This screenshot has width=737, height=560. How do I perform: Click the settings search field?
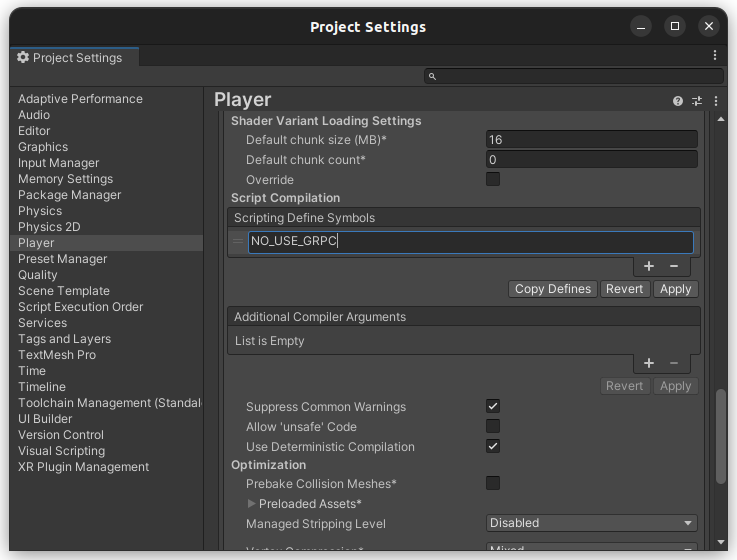pos(573,76)
